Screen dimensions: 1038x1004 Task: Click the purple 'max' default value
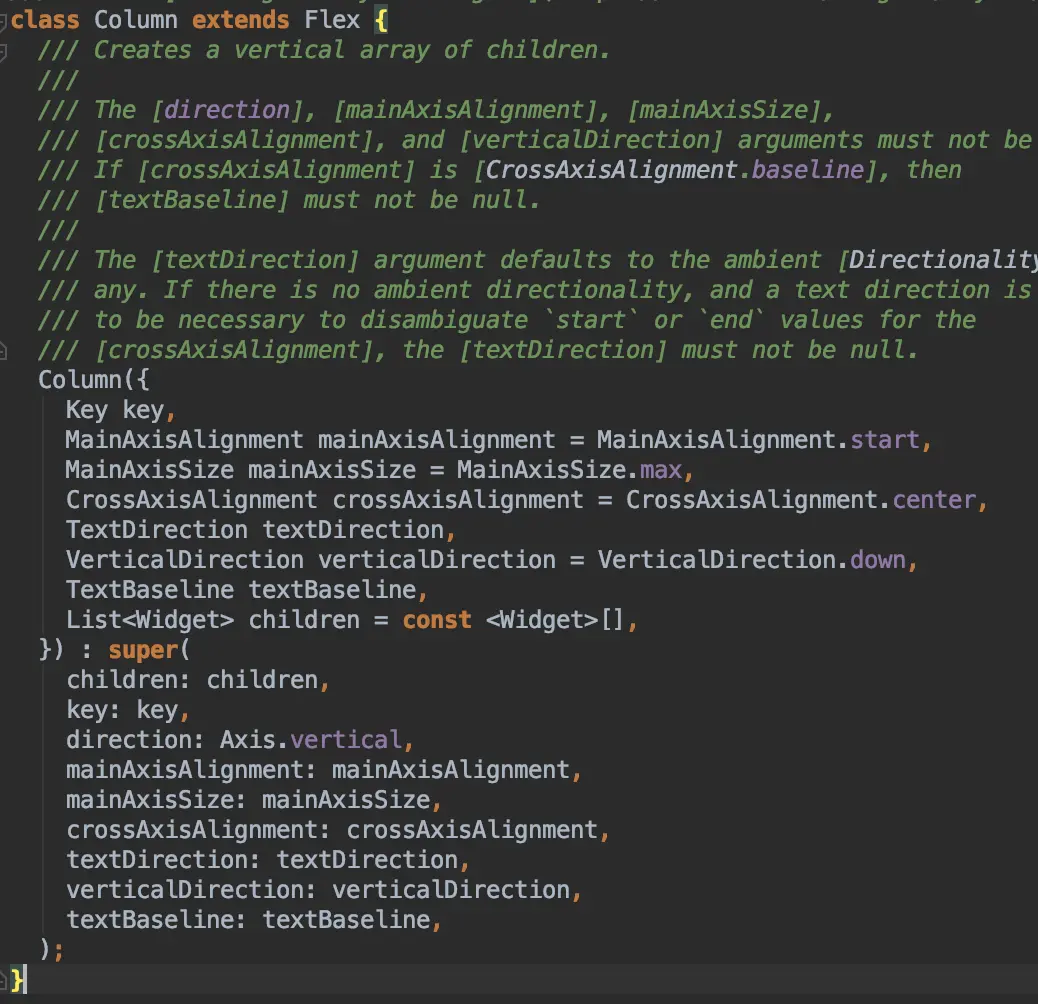click(x=661, y=470)
